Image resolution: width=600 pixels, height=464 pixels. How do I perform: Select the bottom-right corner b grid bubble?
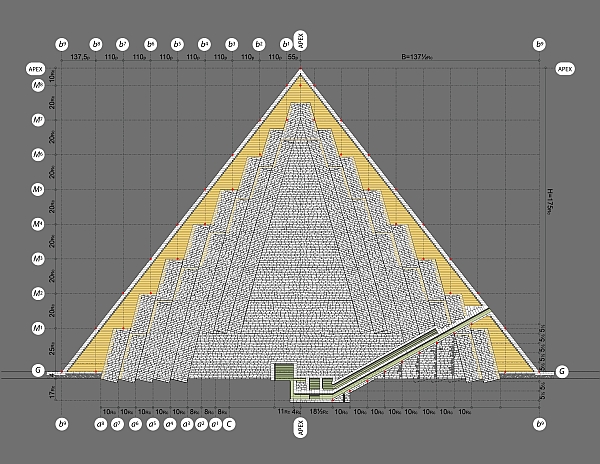[539, 424]
